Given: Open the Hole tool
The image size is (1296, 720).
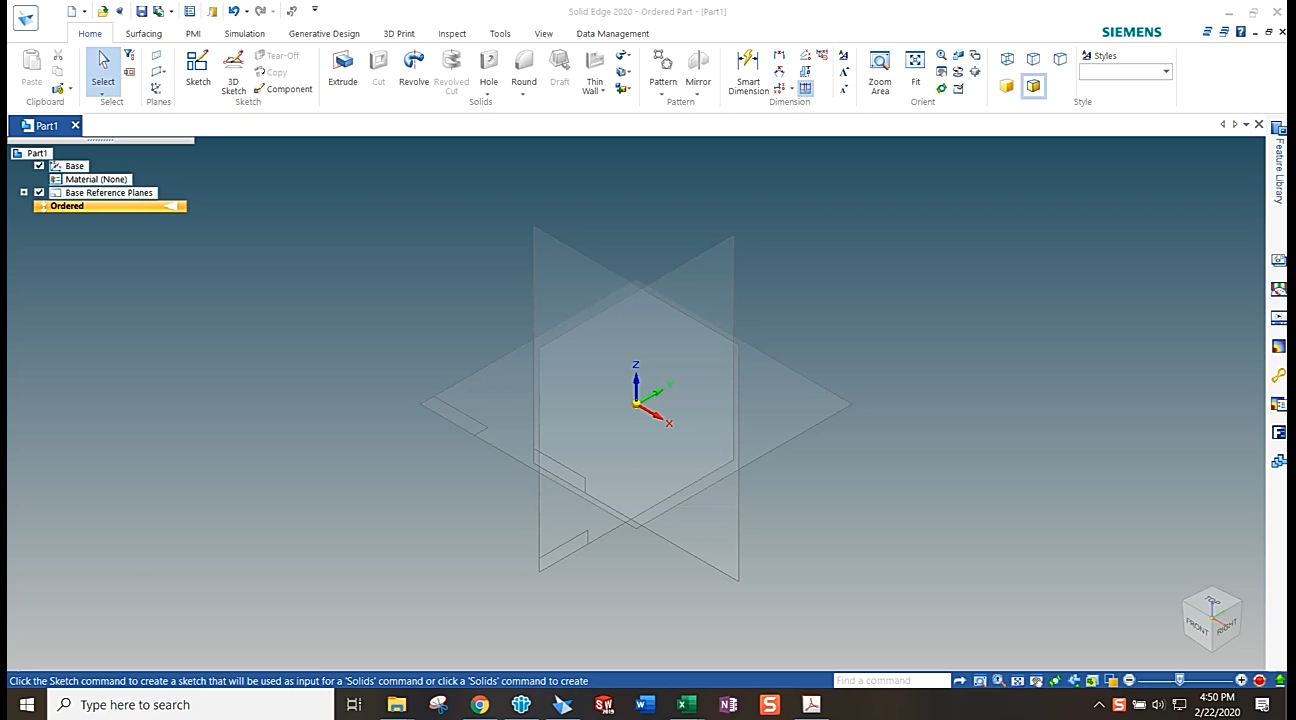Looking at the screenshot, I should pyautogui.click(x=489, y=68).
